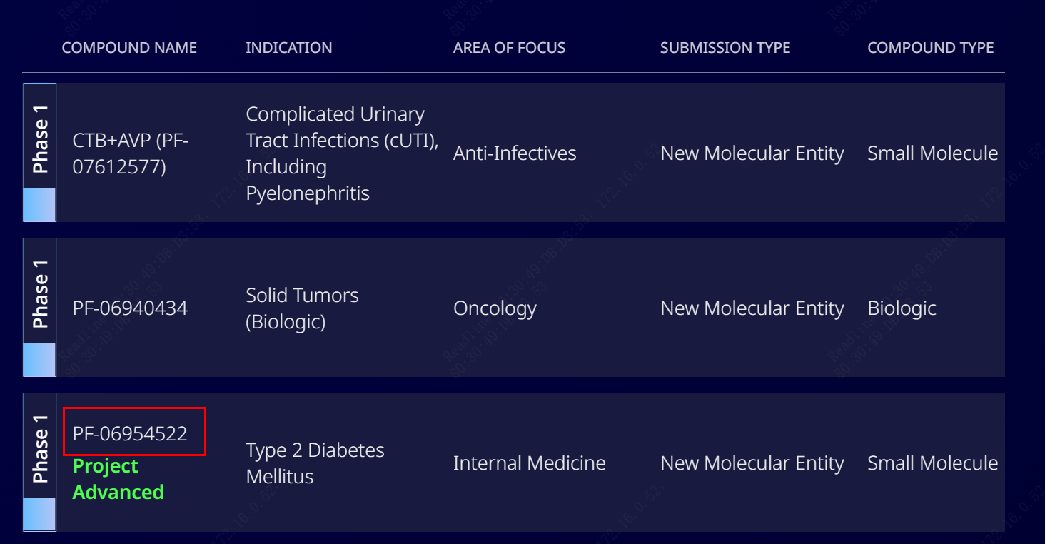Click the INDICATION column header
The width and height of the screenshot is (1046, 545).
point(288,48)
